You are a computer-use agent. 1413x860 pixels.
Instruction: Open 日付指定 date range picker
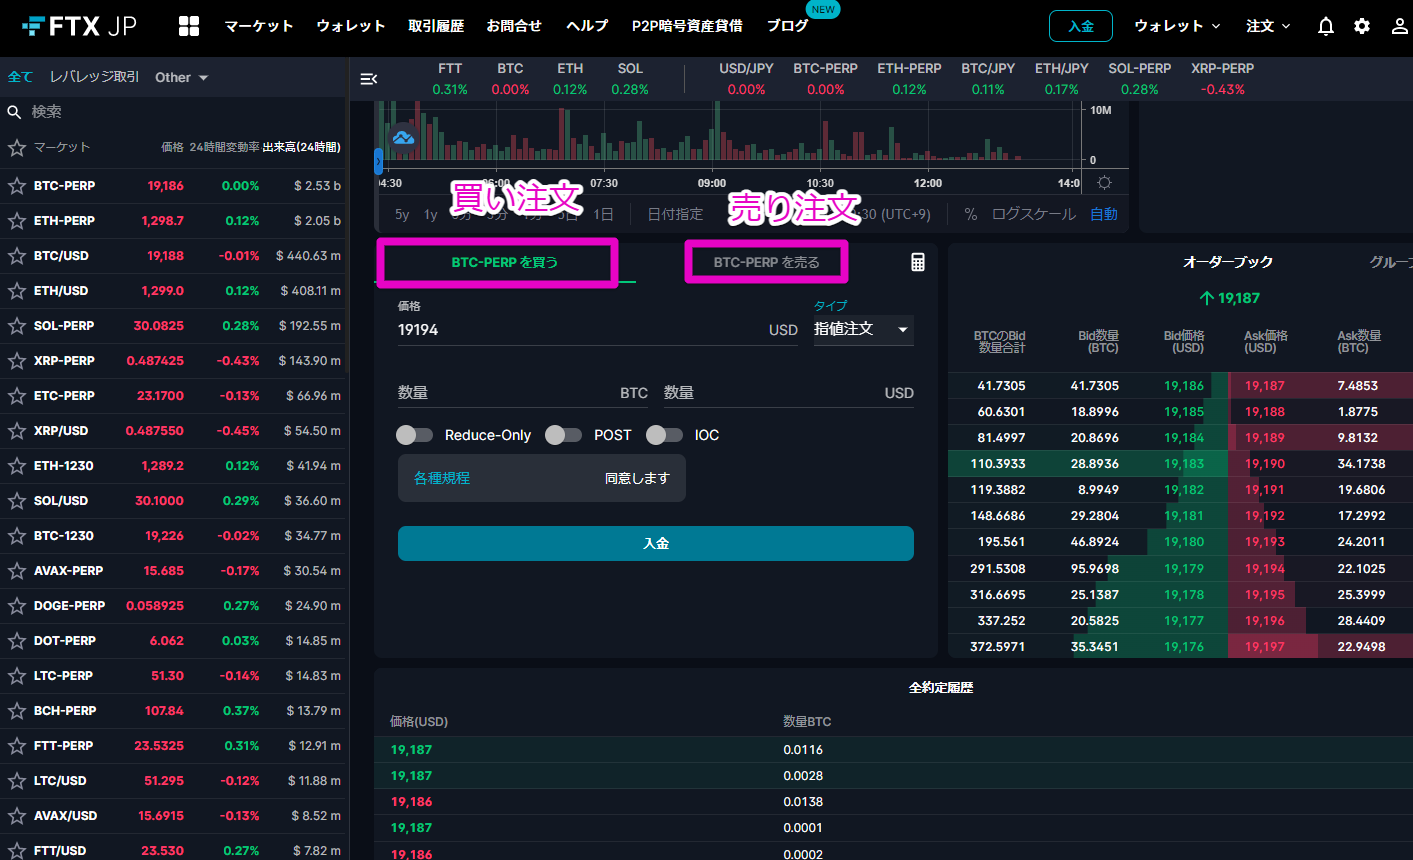coord(675,214)
